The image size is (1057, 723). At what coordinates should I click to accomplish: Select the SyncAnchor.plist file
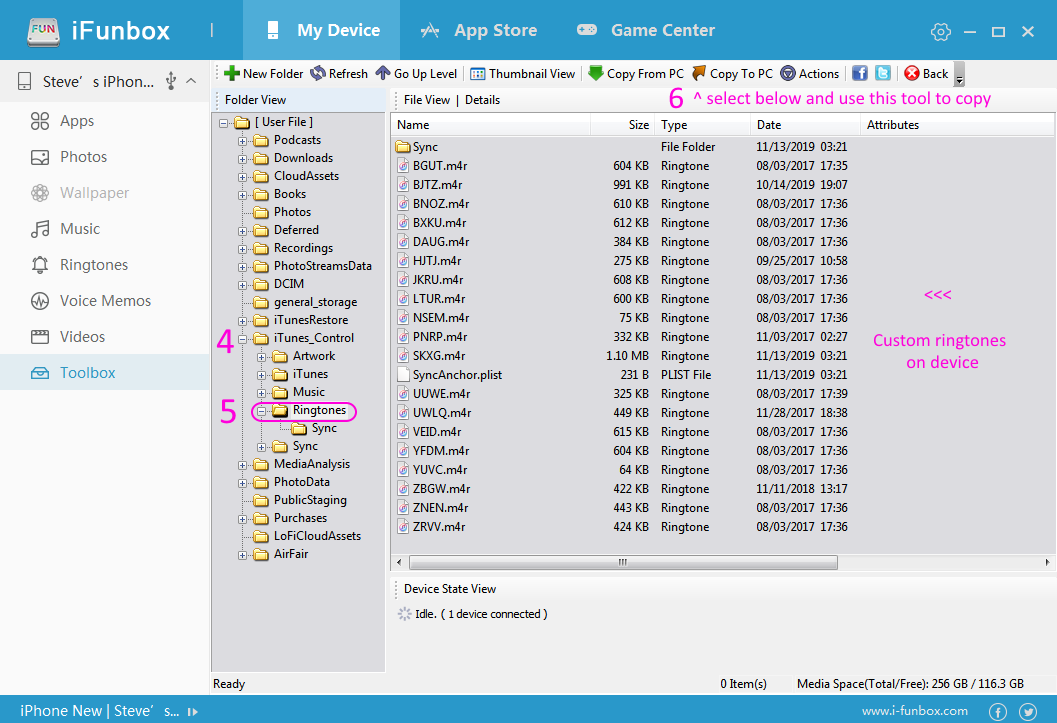click(x=450, y=375)
